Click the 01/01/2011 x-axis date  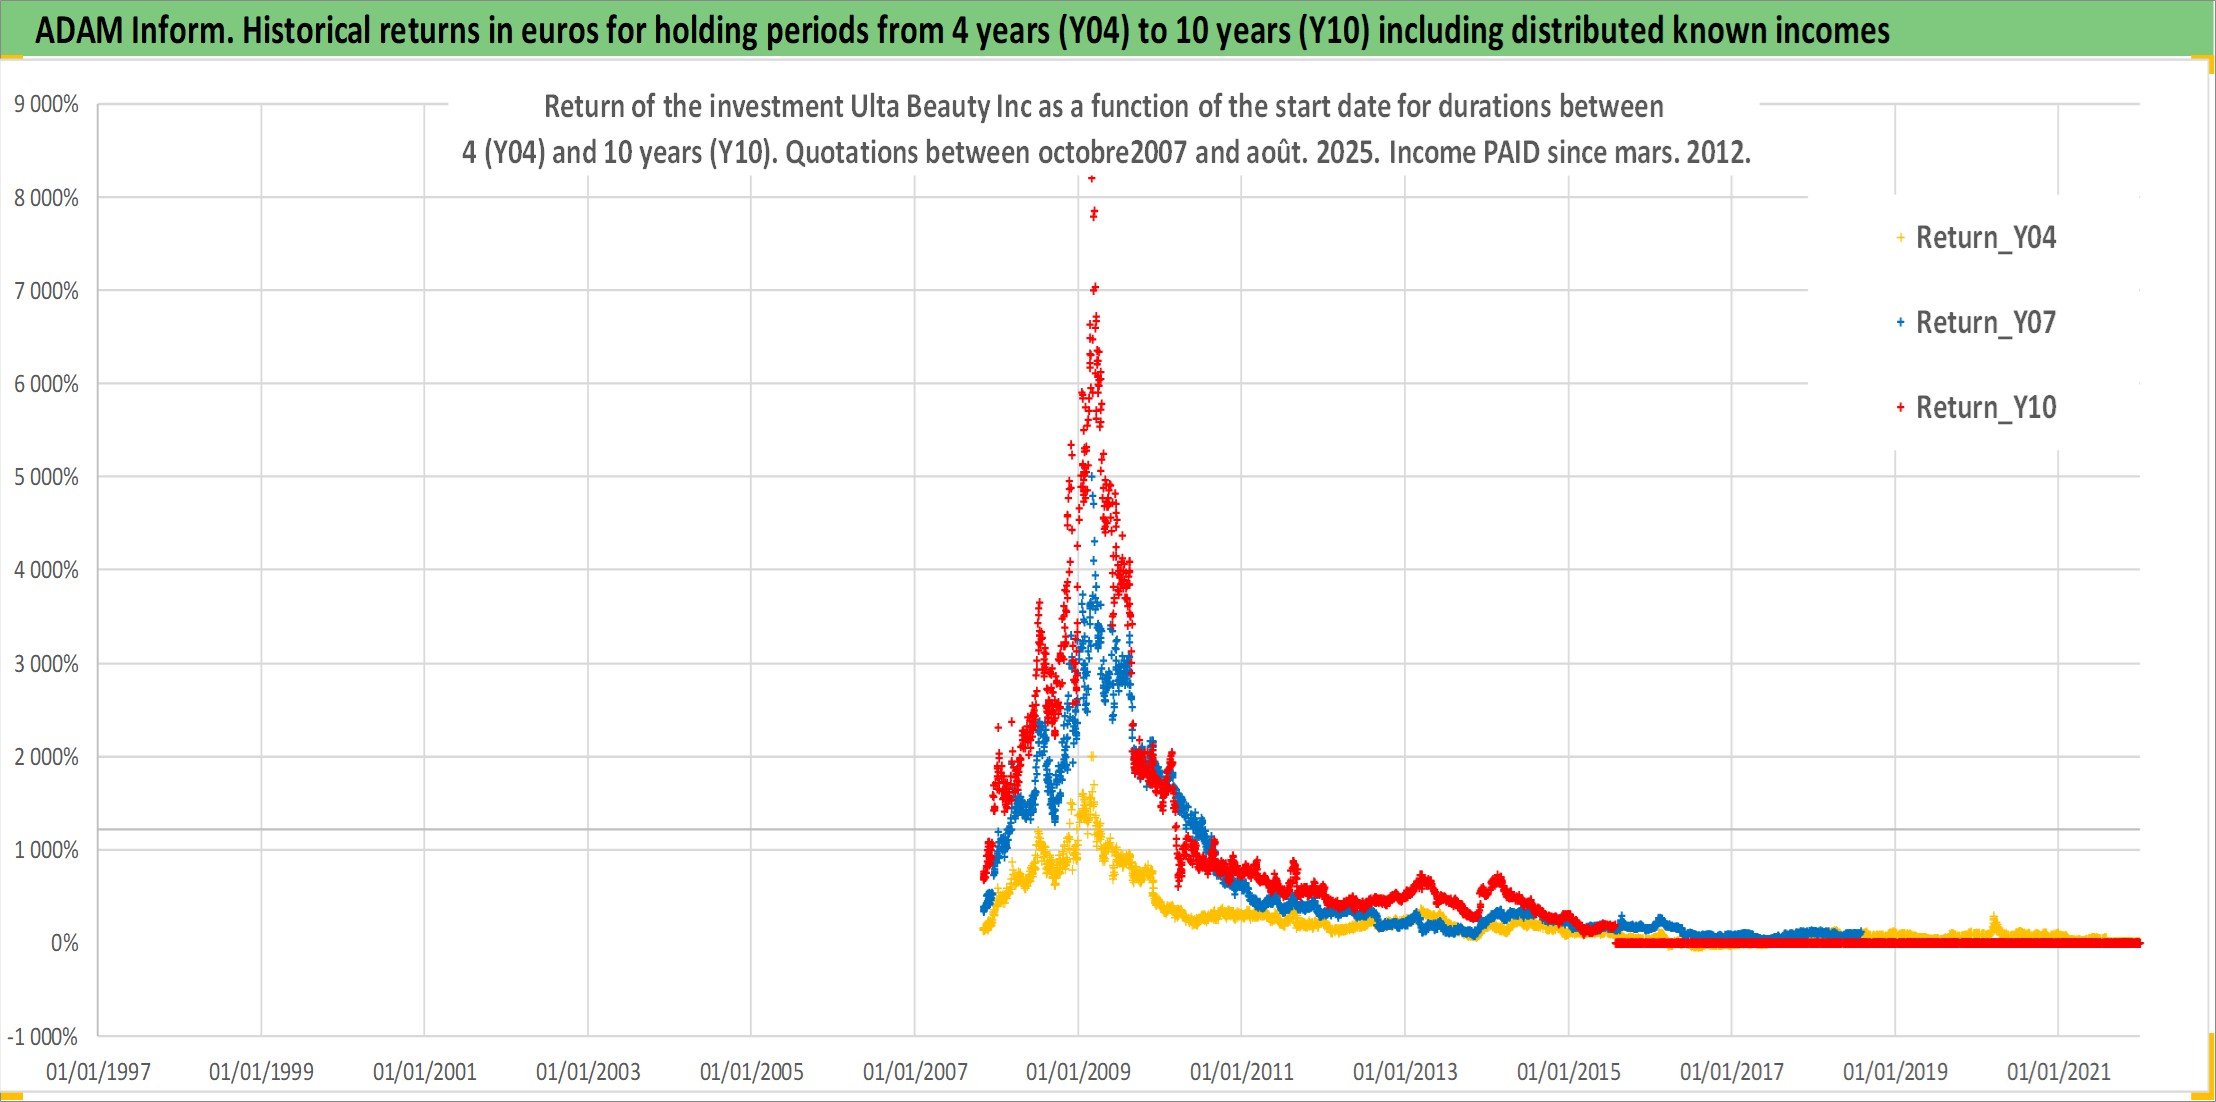1242,1072
